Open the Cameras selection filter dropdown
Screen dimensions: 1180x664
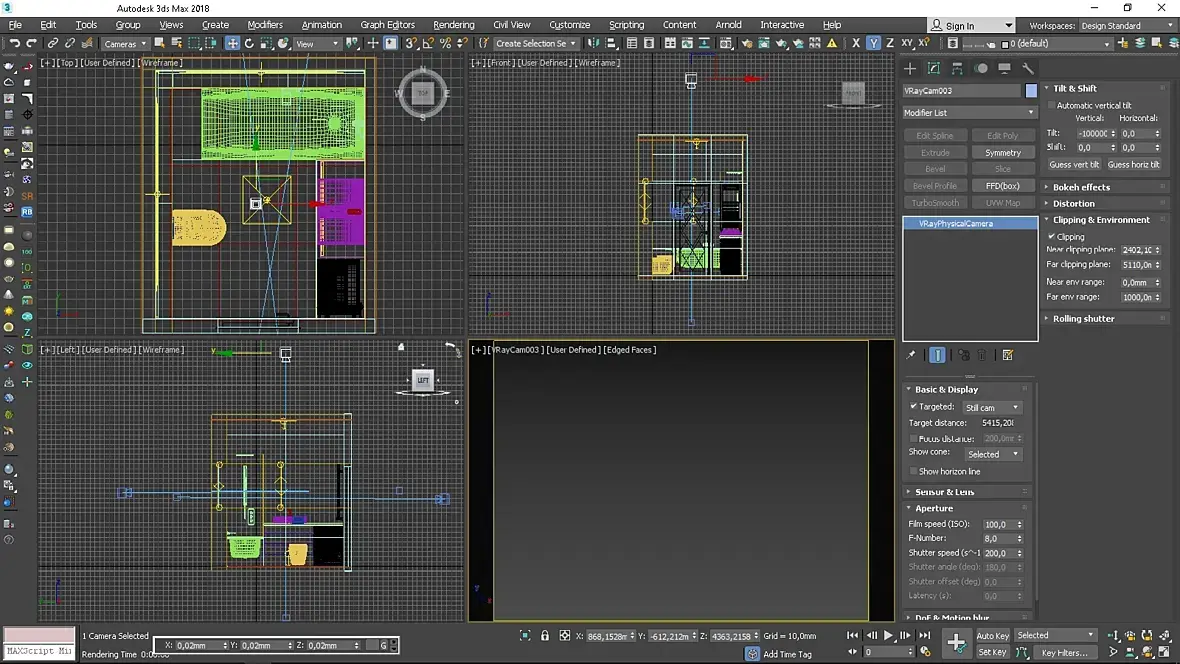pos(125,44)
